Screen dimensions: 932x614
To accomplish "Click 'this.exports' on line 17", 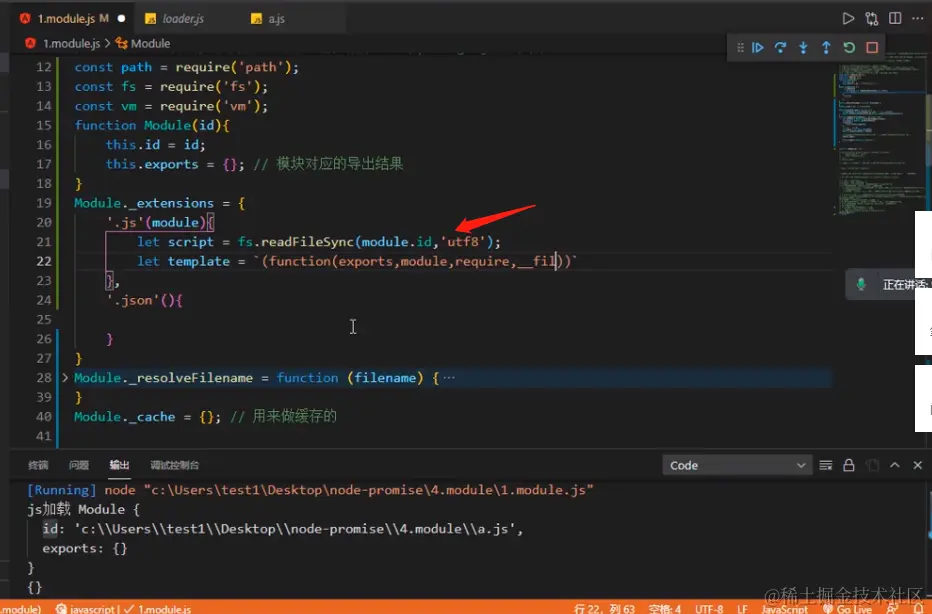I will (x=152, y=163).
